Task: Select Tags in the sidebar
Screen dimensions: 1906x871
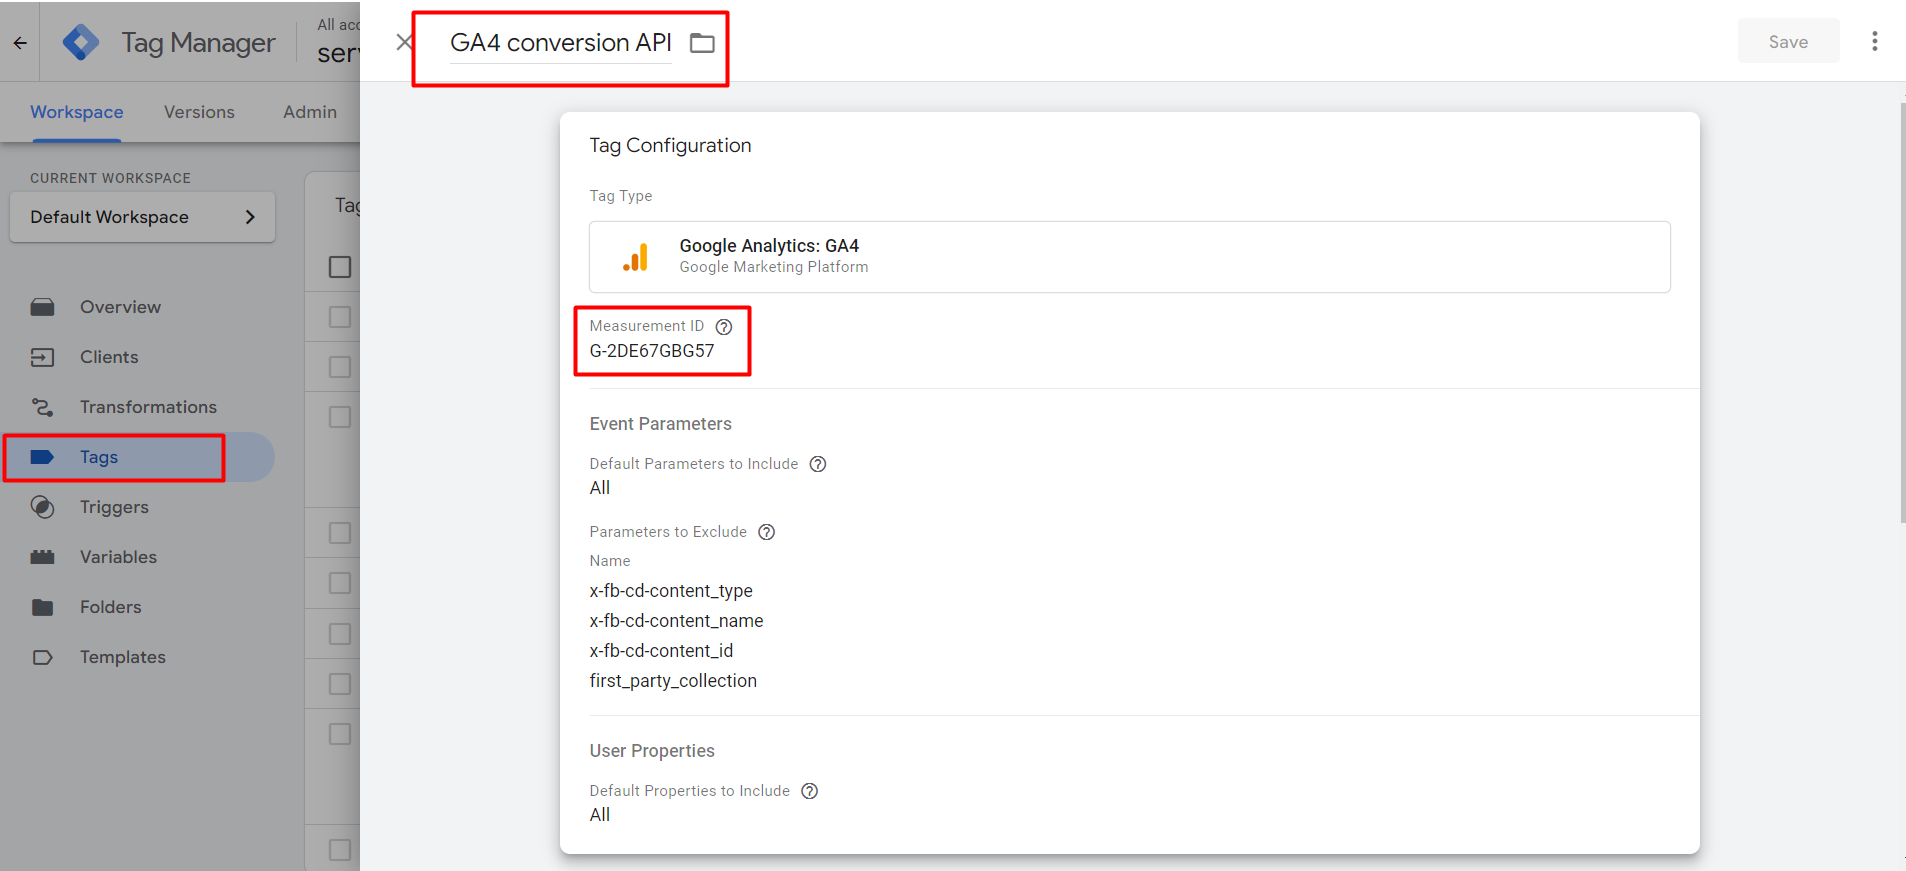Action: [x=137, y=457]
